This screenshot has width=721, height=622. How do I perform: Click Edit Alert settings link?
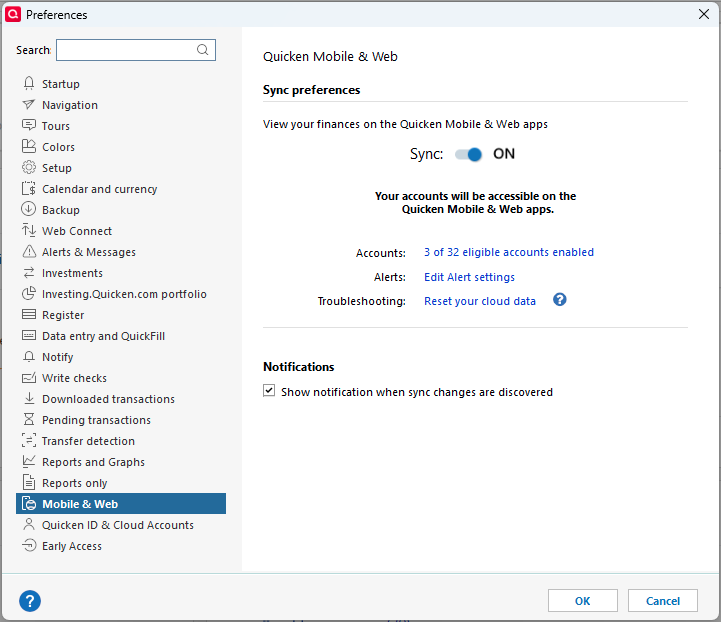(469, 277)
